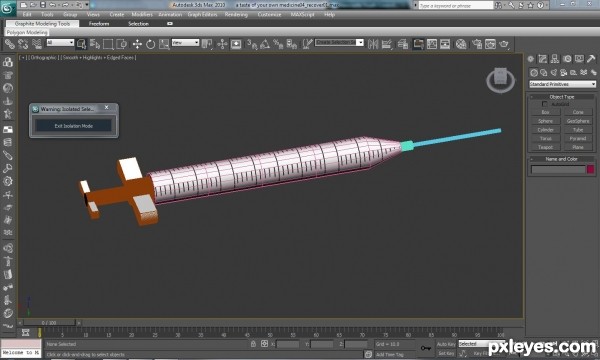Image resolution: width=600 pixels, height=360 pixels.
Task: Toggle the selection lock icon
Action: [x=253, y=344]
